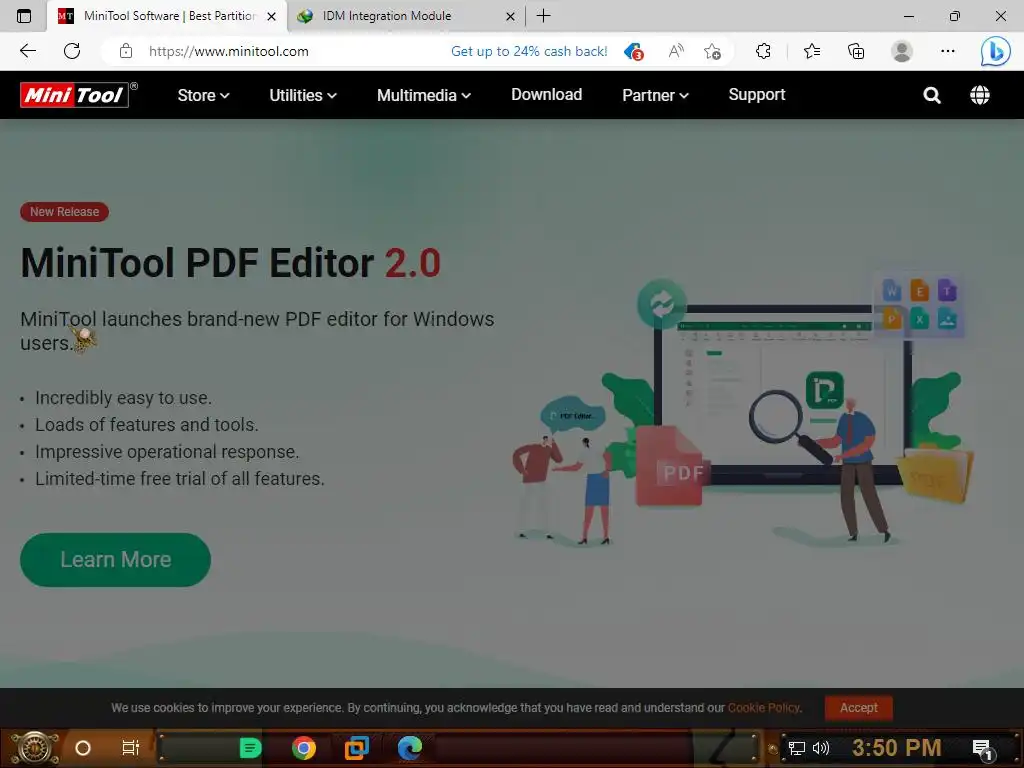1024x768 pixels.
Task: Open the Favorites list icon
Action: (812, 51)
